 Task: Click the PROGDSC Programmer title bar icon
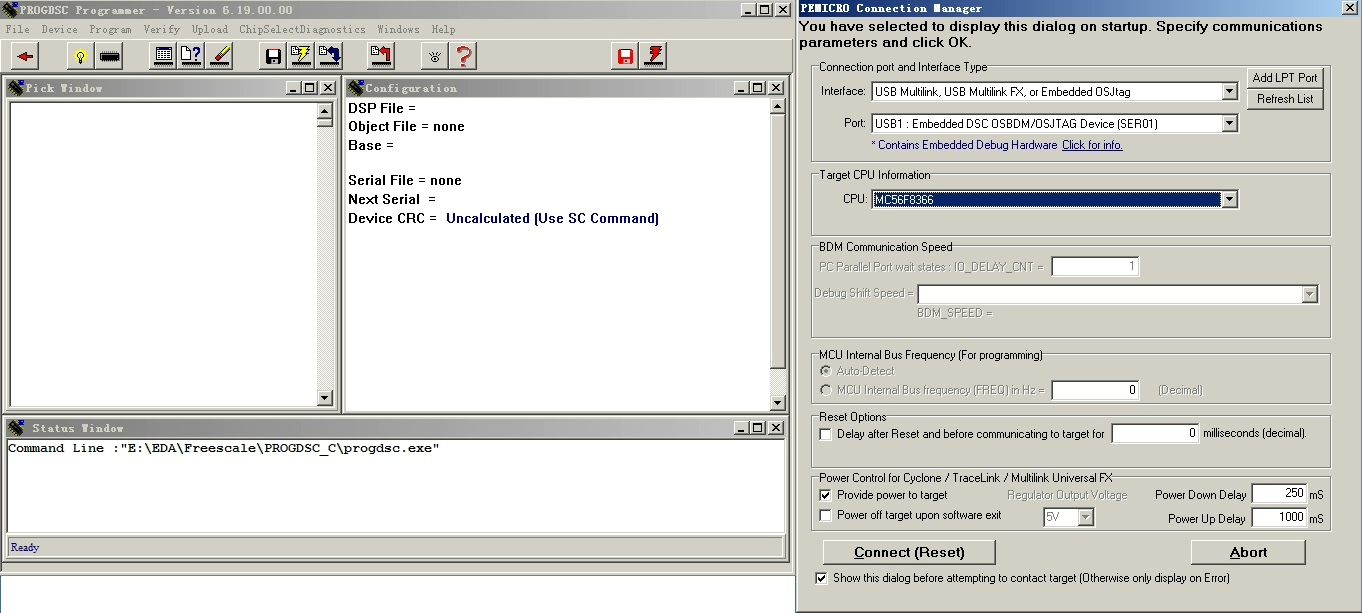[10, 9]
